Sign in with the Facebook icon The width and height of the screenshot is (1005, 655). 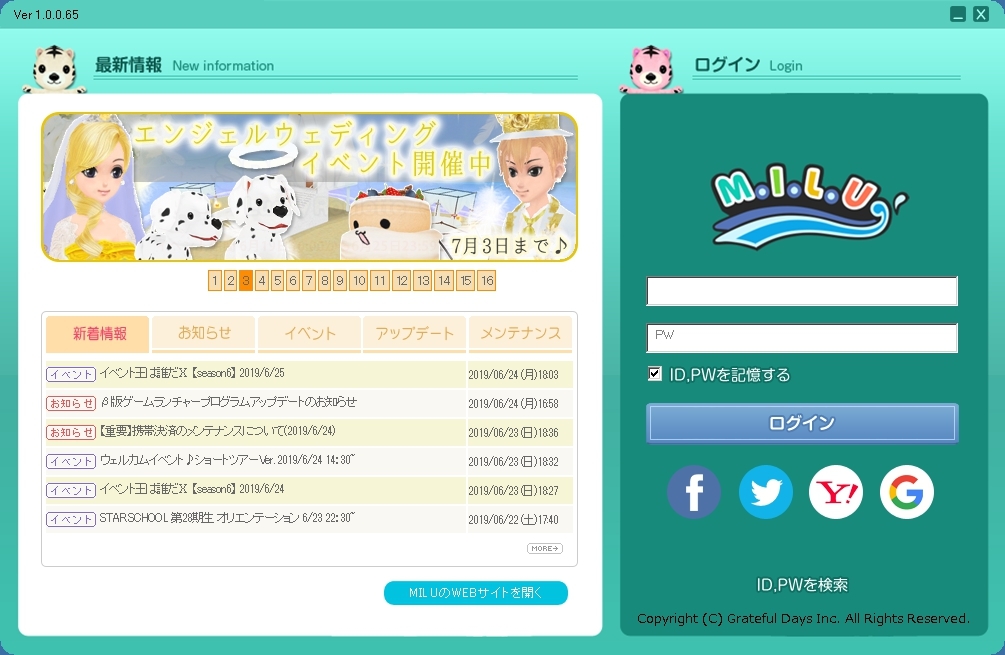pos(694,492)
